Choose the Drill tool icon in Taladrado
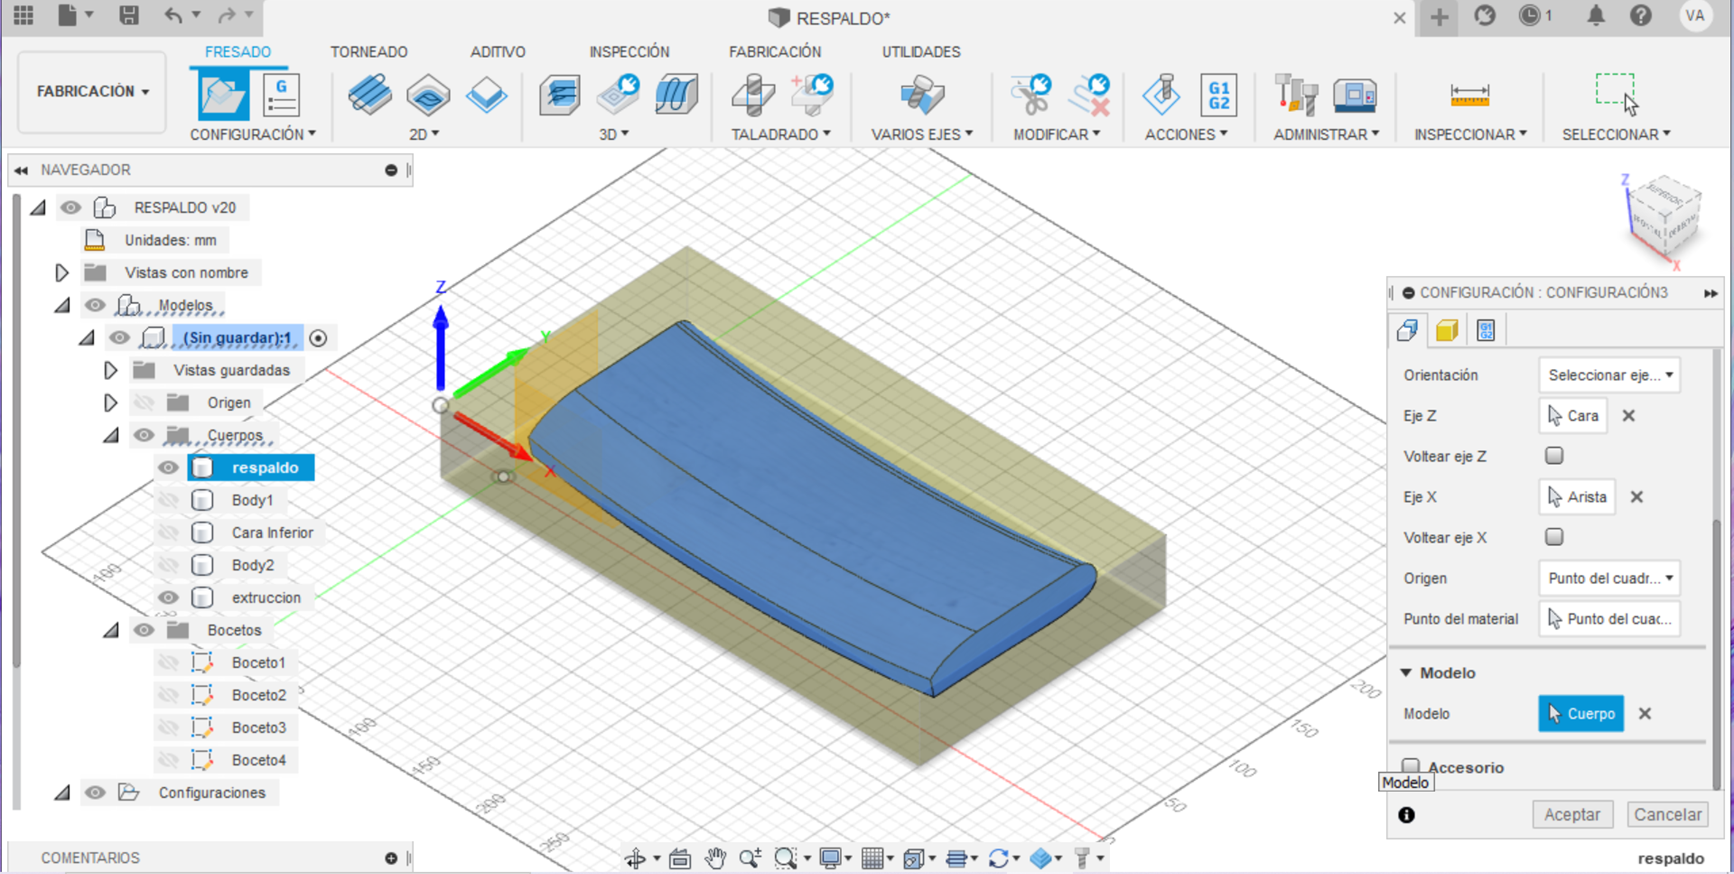Image resolution: width=1734 pixels, height=874 pixels. coord(753,95)
